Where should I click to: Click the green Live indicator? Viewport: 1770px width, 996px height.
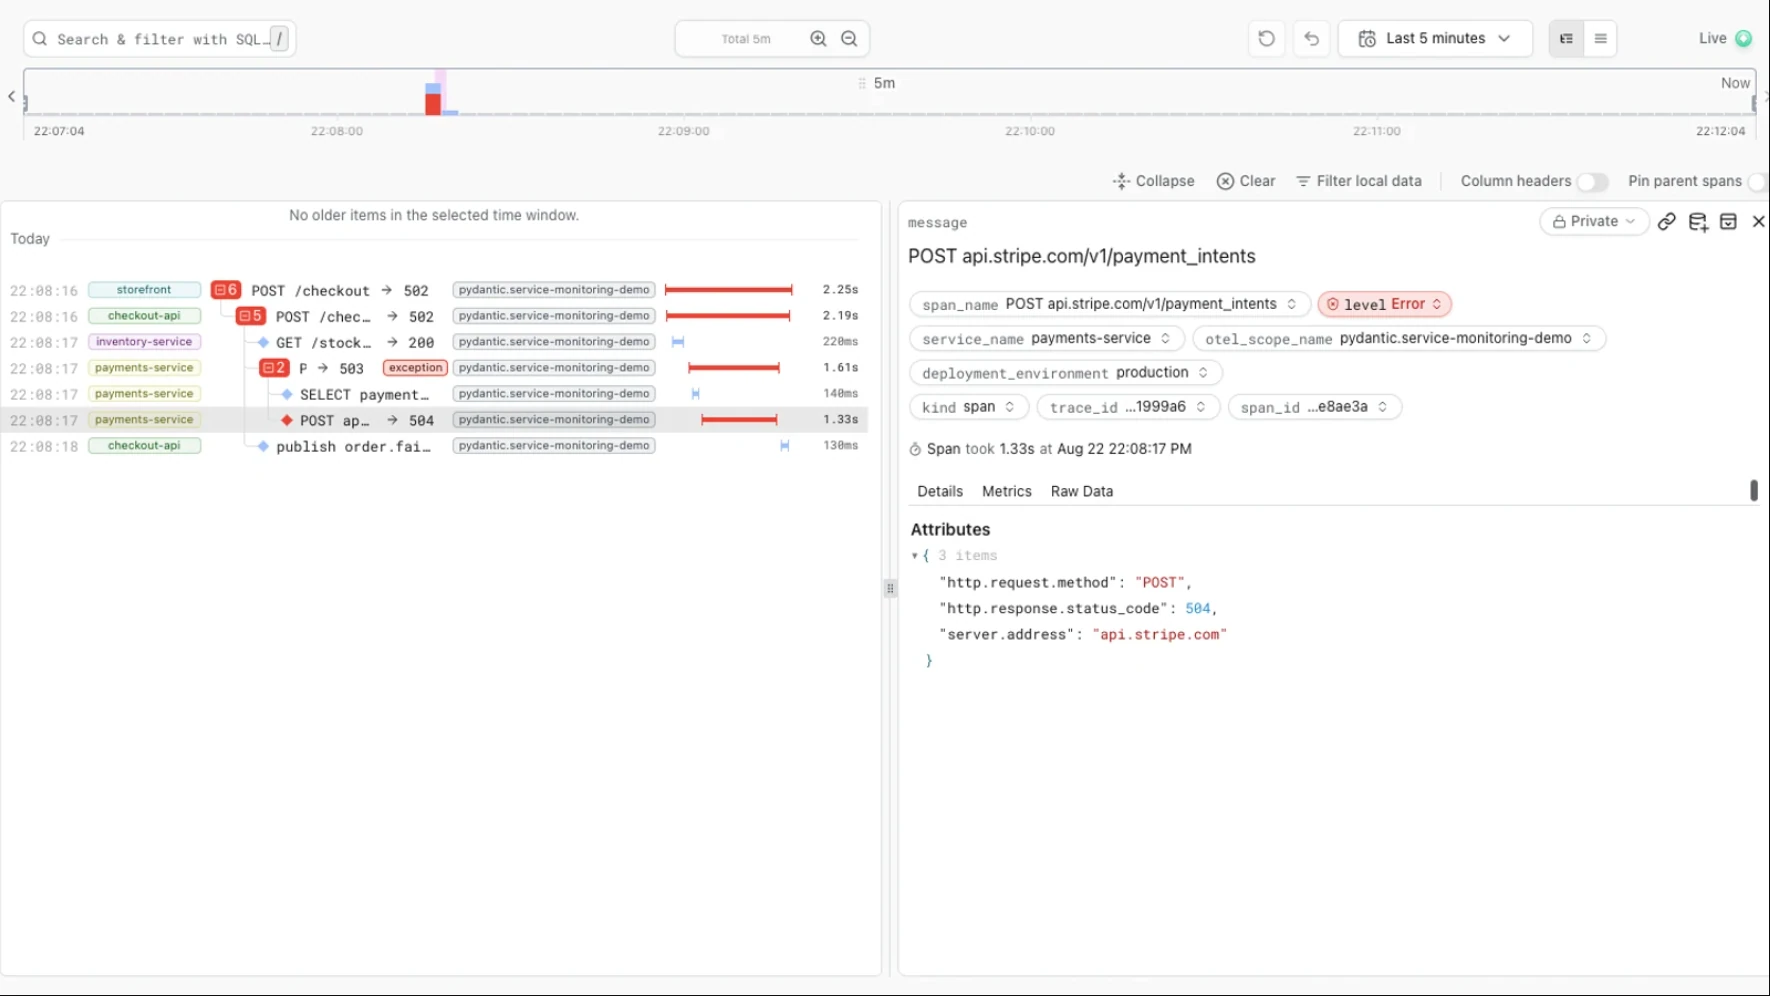(1743, 39)
